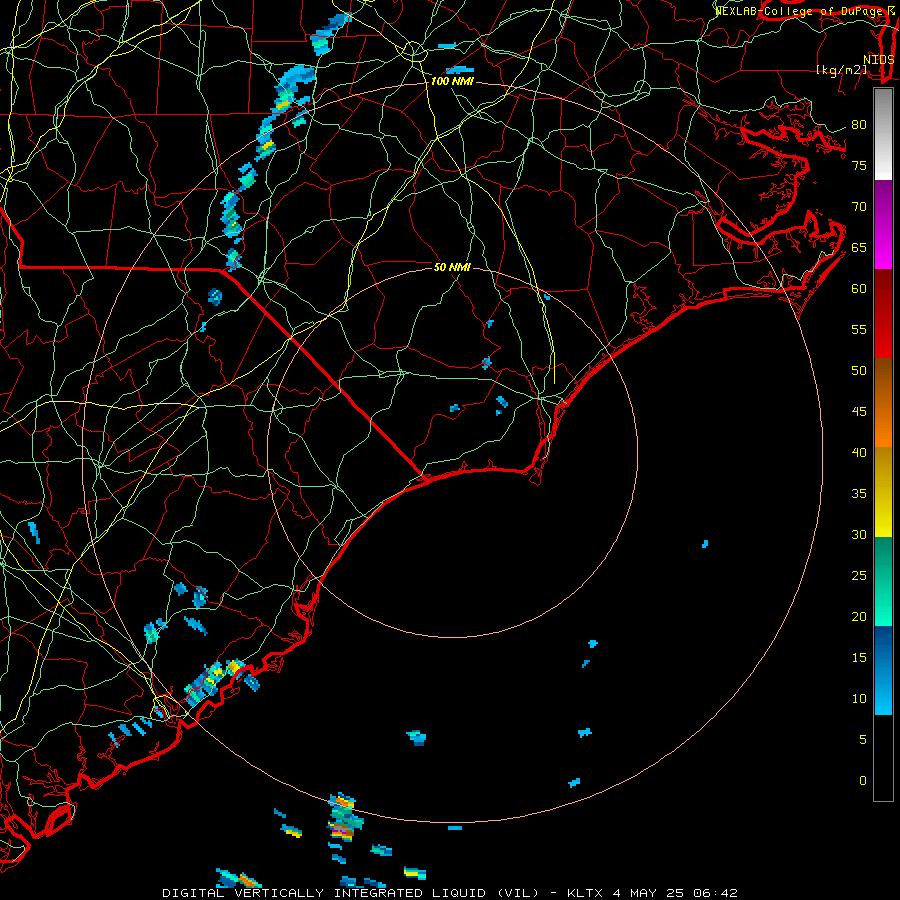Viewport: 900px width, 900px height.
Task: Select the blue segment of the color bar
Action: click(883, 670)
